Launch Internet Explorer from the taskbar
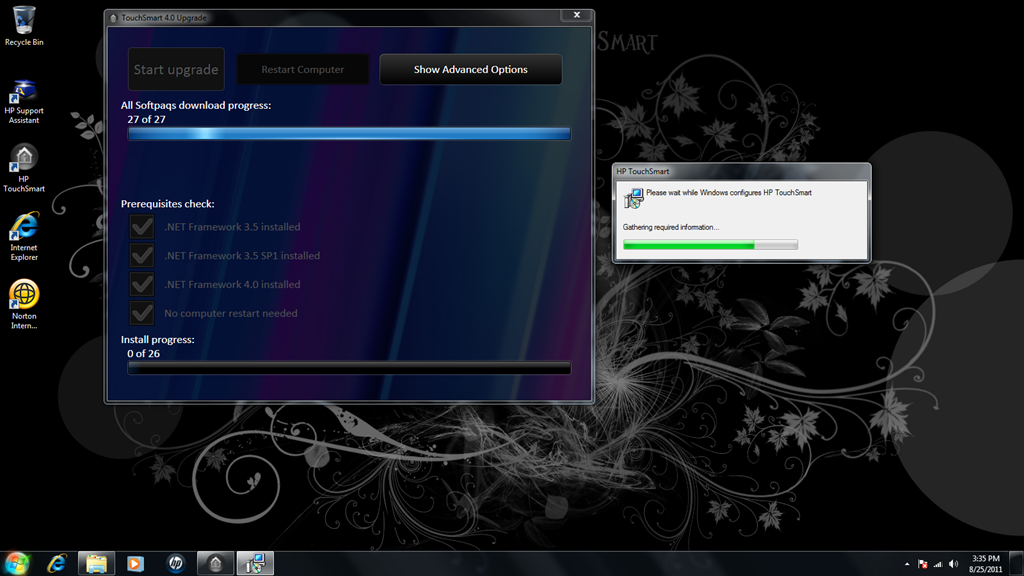 (x=57, y=563)
